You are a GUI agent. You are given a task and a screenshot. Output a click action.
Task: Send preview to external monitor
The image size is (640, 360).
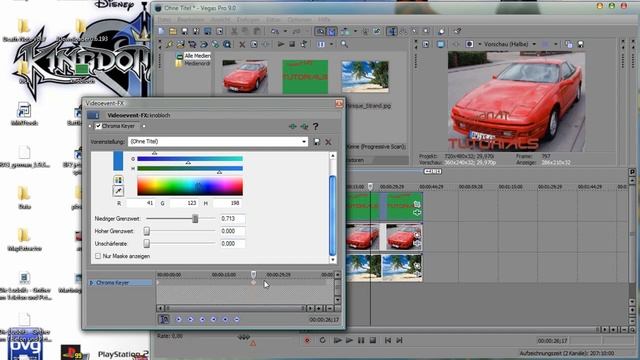coord(441,44)
